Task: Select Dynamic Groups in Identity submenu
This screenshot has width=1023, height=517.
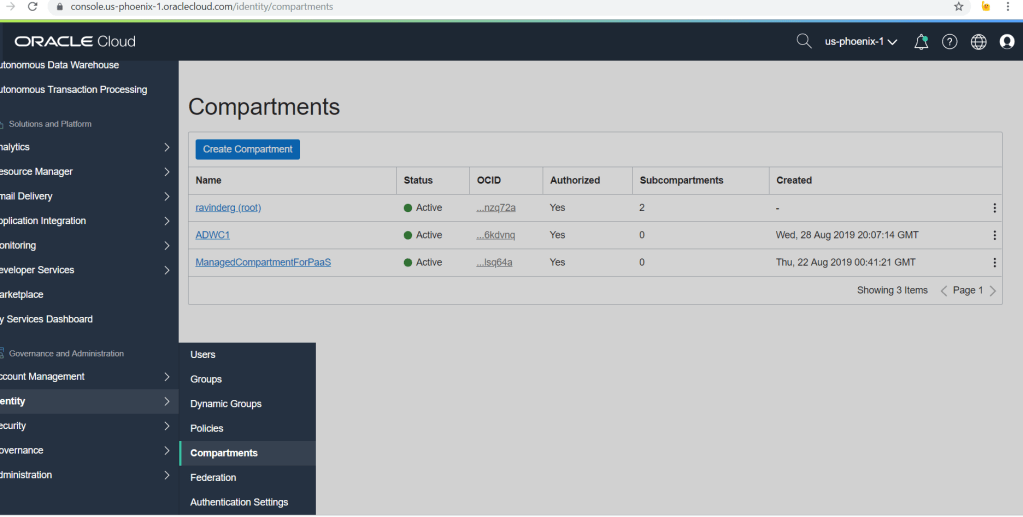Action: pos(226,404)
